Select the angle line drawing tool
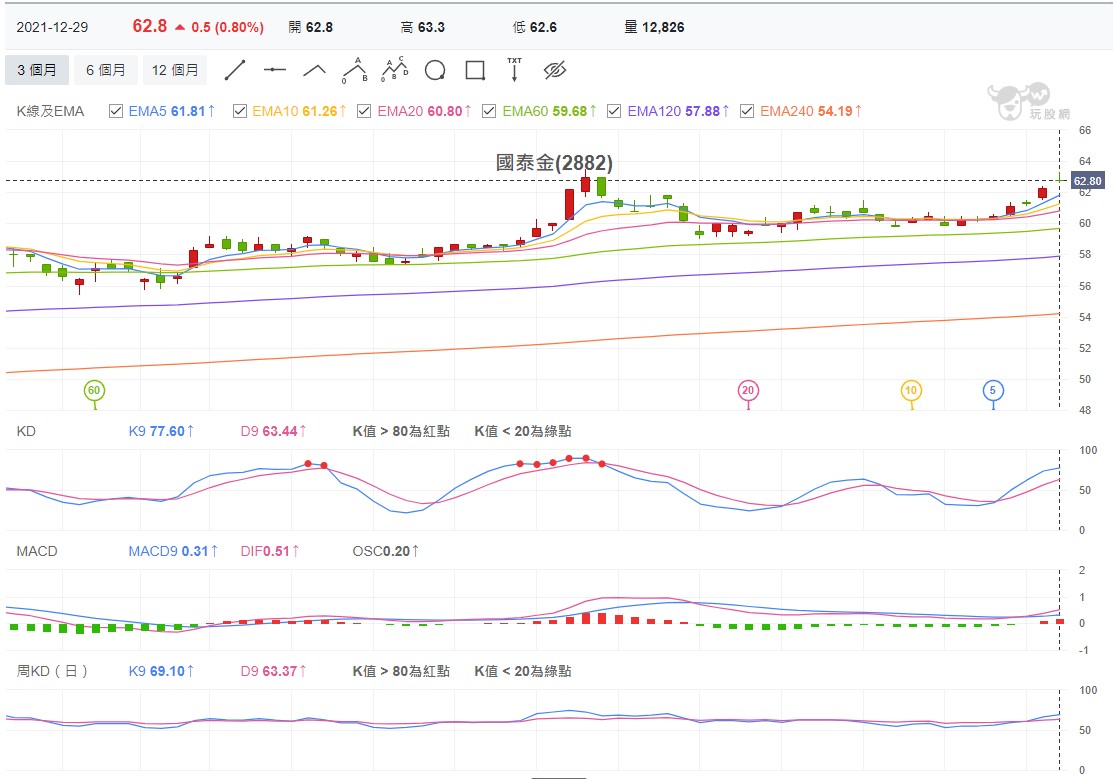1114x779 pixels. [315, 70]
